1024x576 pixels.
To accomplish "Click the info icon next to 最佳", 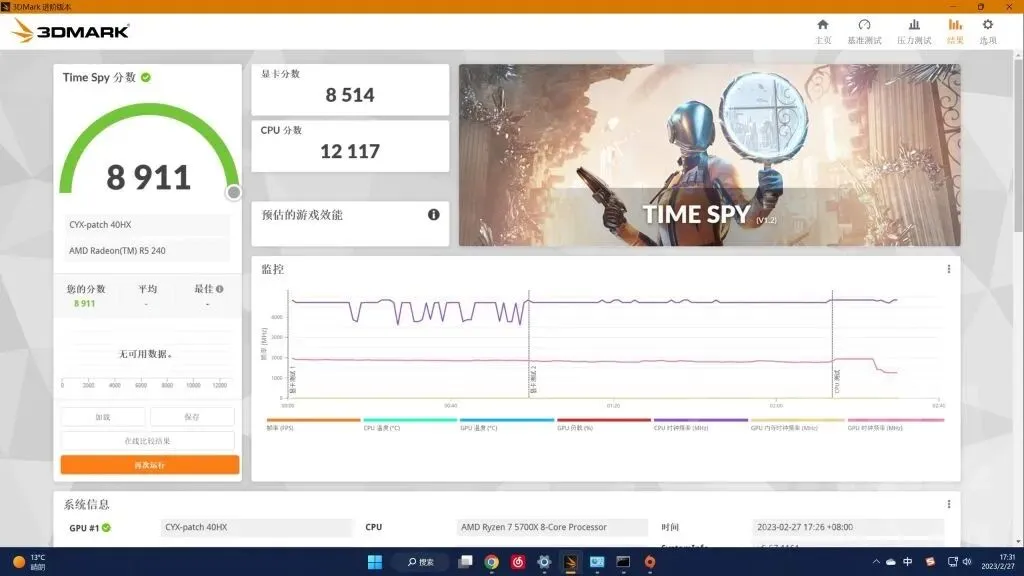I will tap(219, 289).
